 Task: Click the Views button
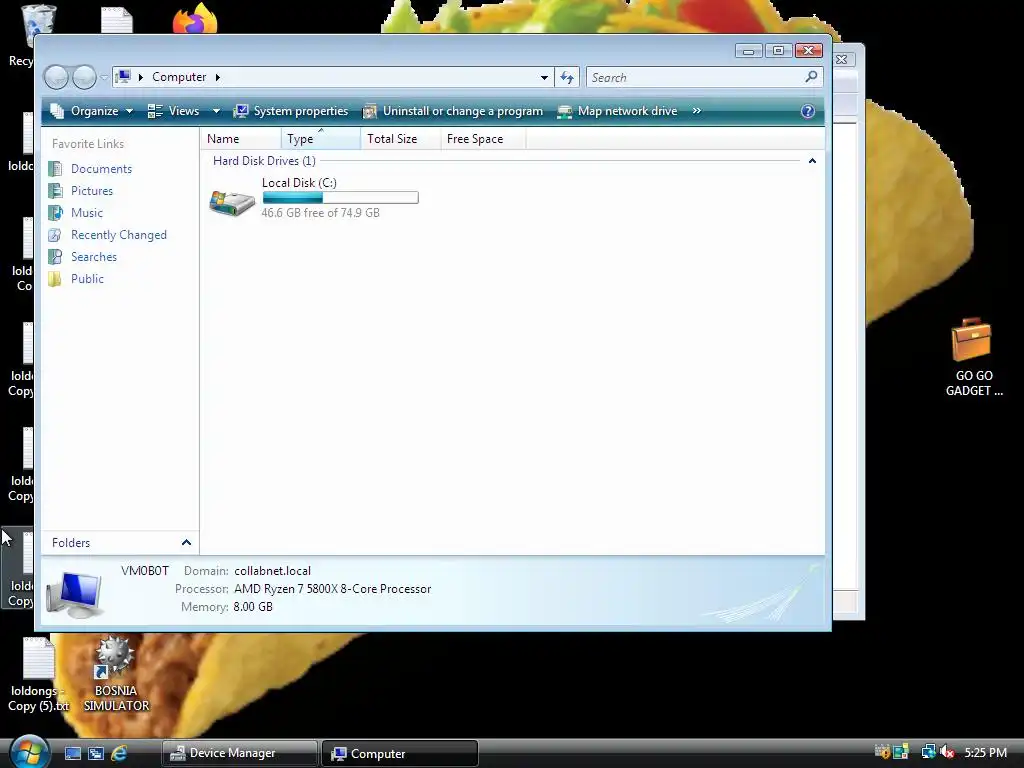(x=174, y=111)
